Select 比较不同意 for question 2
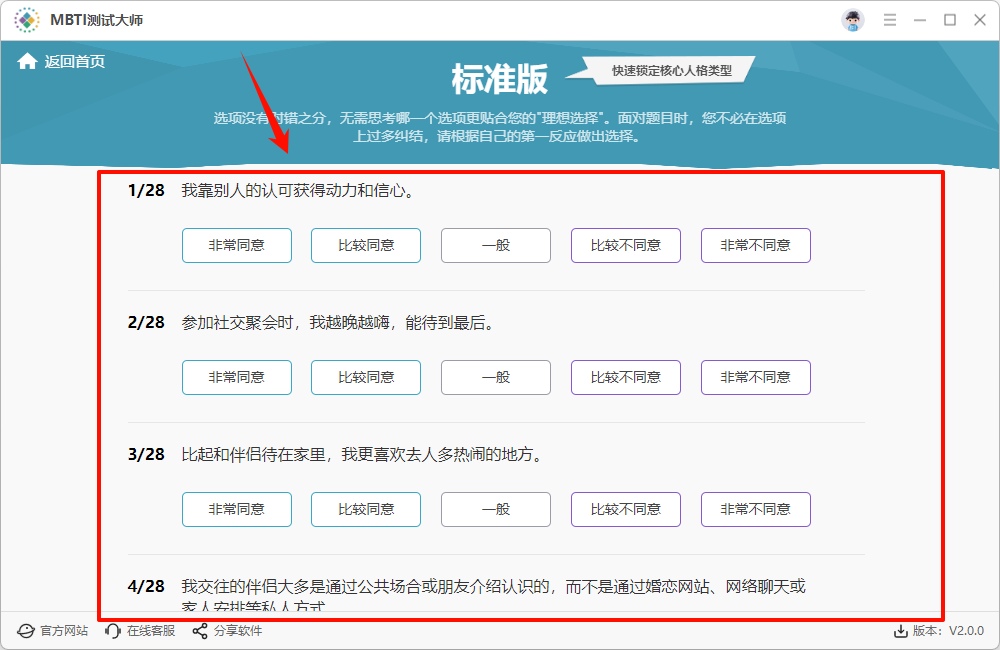1000x650 pixels. [625, 377]
